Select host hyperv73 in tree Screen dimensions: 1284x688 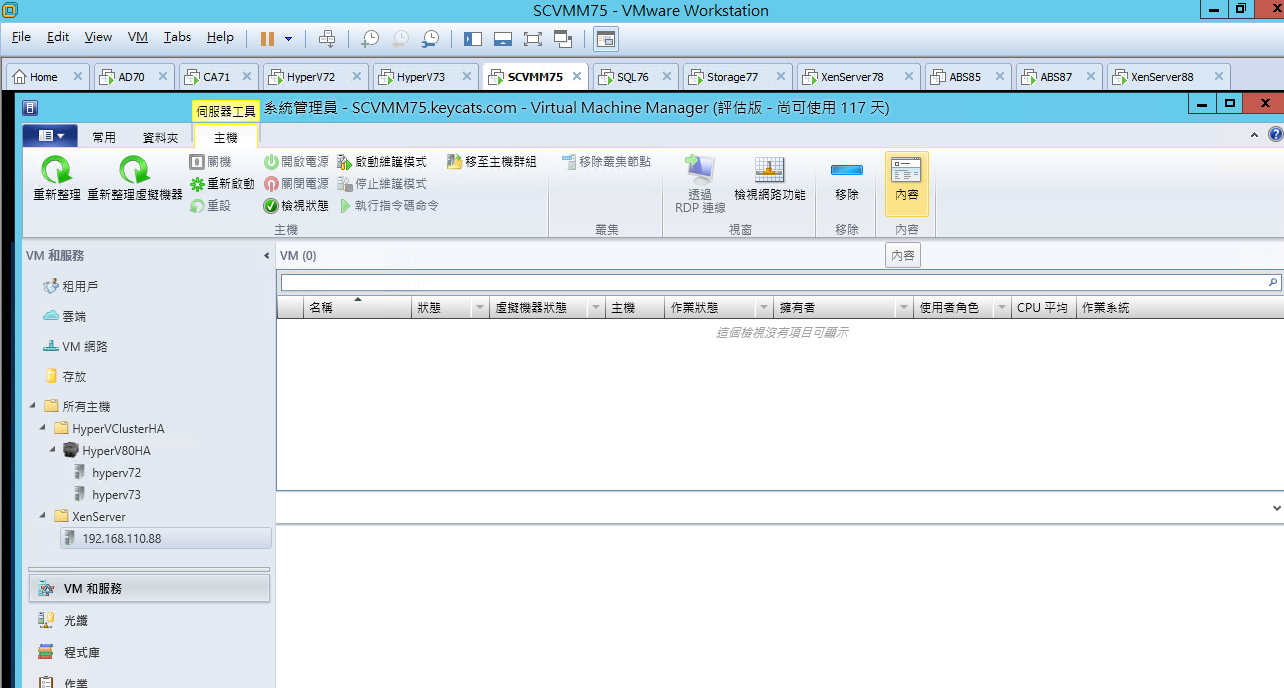click(116, 494)
